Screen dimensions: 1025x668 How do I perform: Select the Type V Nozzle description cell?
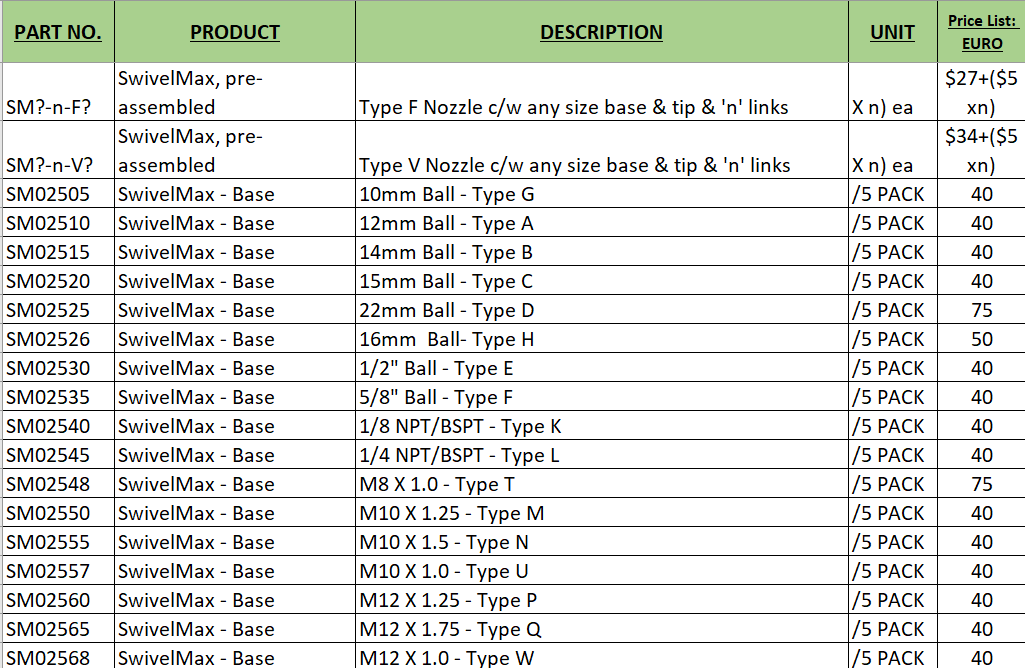point(601,150)
